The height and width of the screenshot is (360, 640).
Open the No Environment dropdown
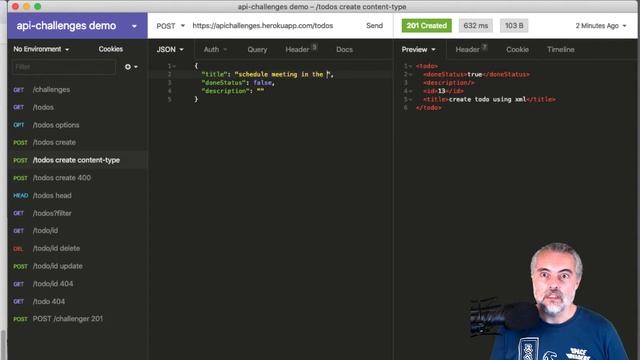pos(41,49)
